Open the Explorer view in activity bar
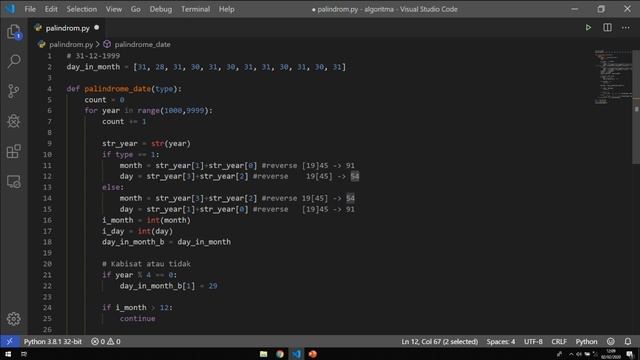 [13, 31]
